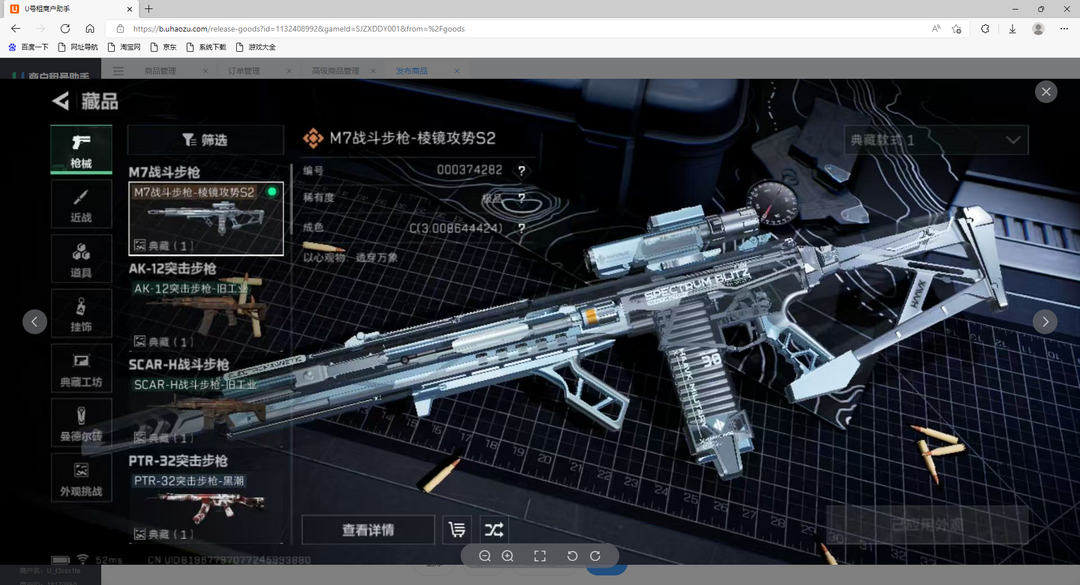The image size is (1080, 585).
Task: Expand the 典藏款式 1 dropdown
Action: pyautogui.click(x=936, y=140)
